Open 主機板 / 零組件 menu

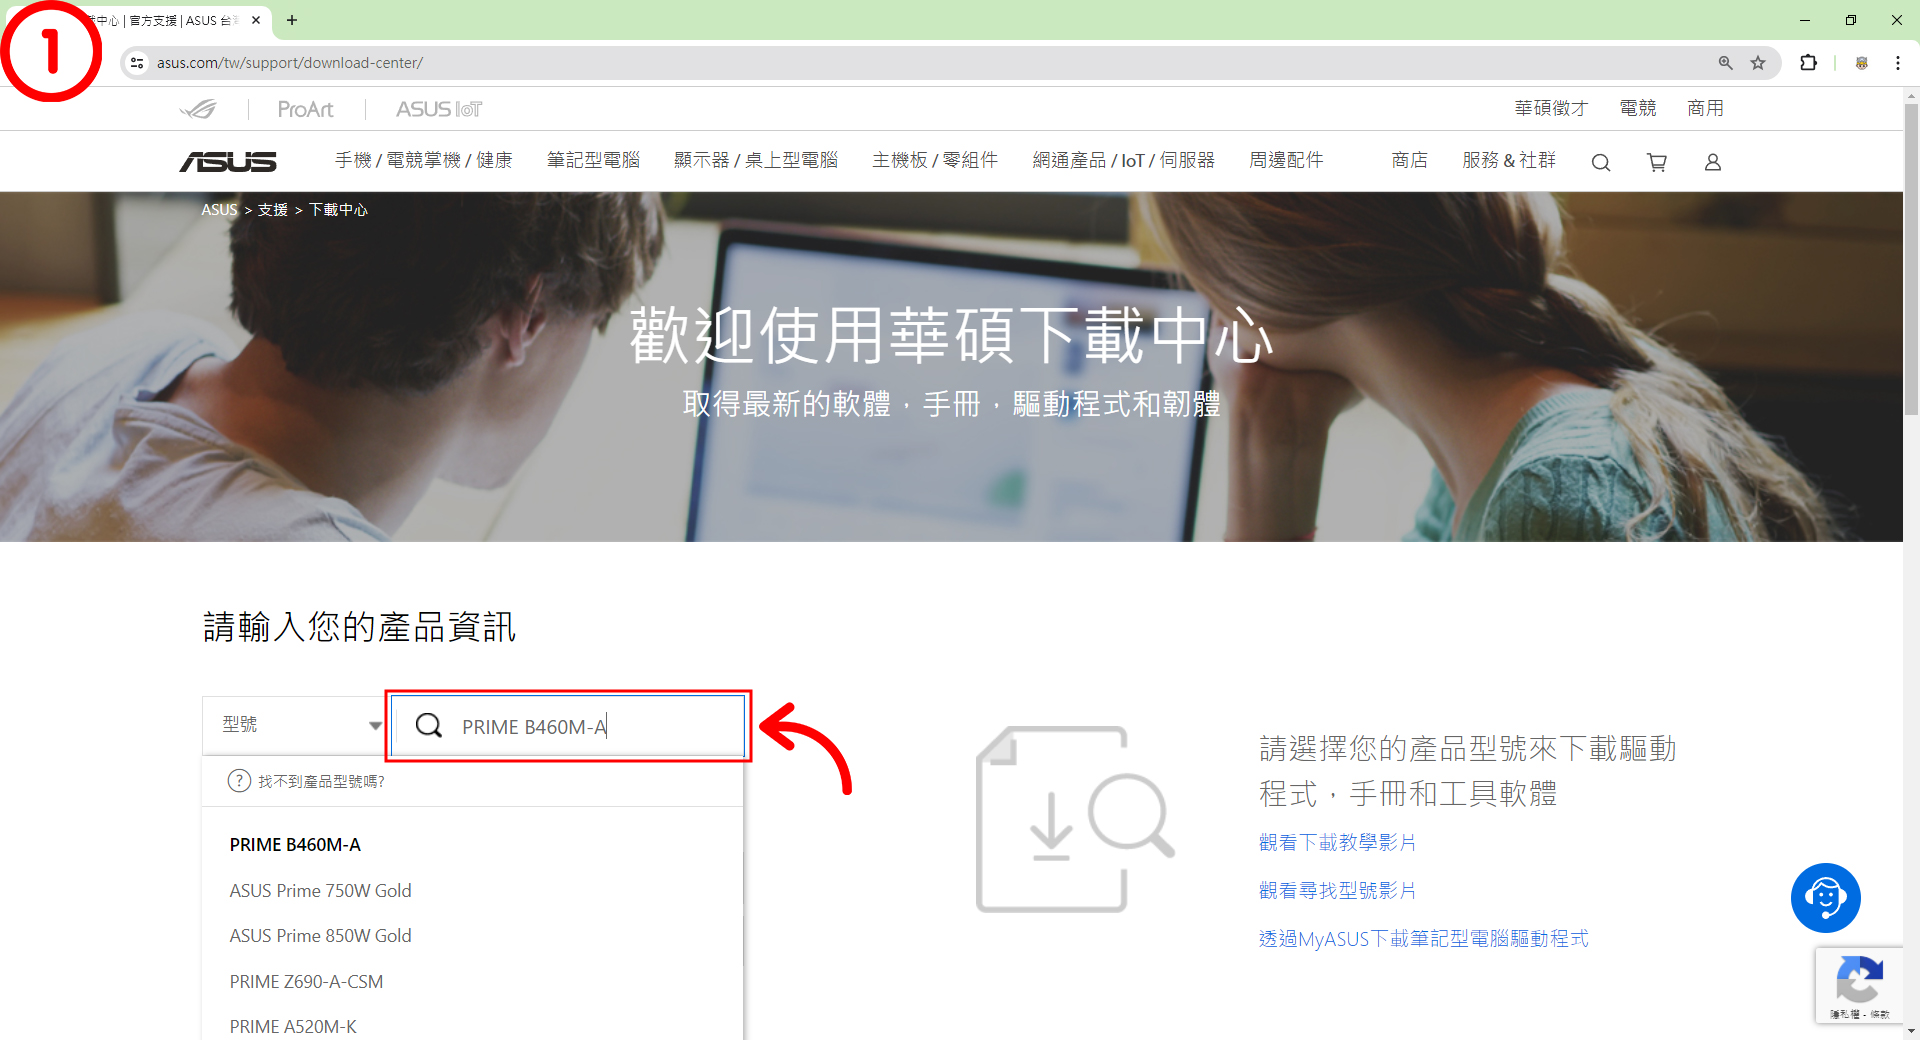point(935,160)
